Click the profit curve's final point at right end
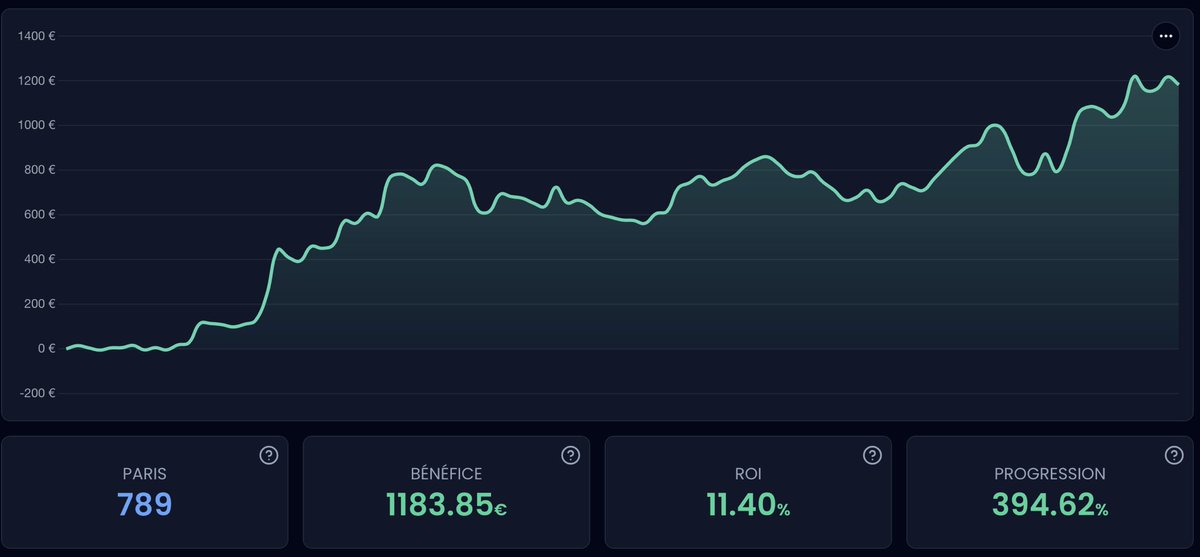The height and width of the screenshot is (557, 1200). (1178, 84)
